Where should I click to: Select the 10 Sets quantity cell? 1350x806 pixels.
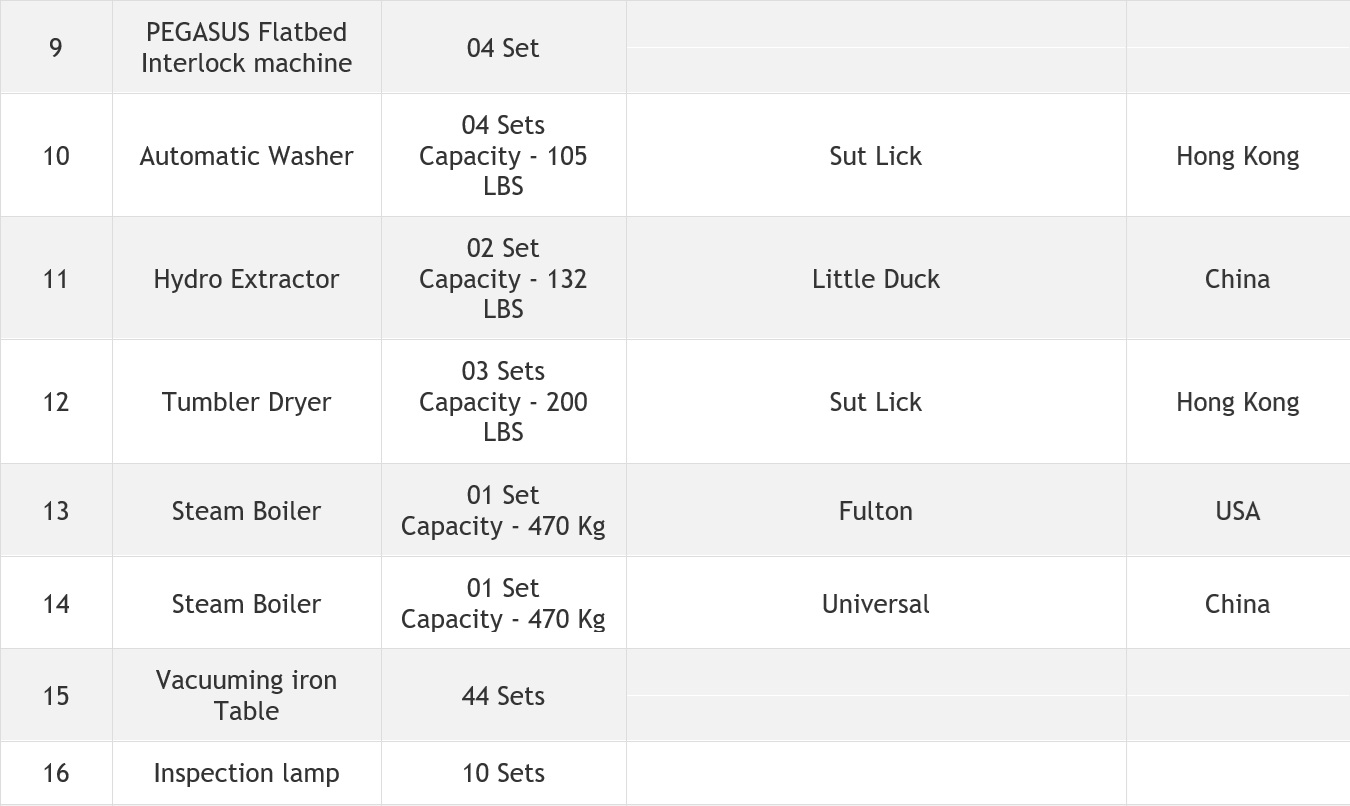tap(503, 773)
